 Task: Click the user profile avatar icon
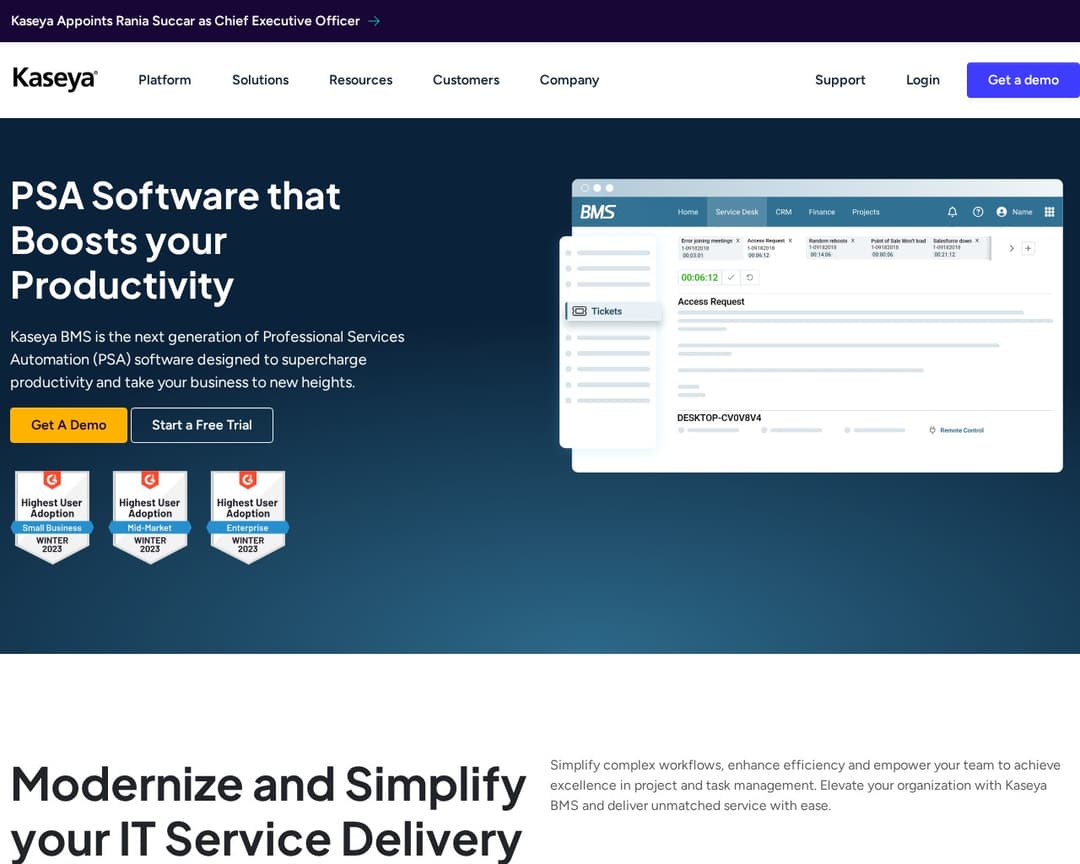(1001, 212)
